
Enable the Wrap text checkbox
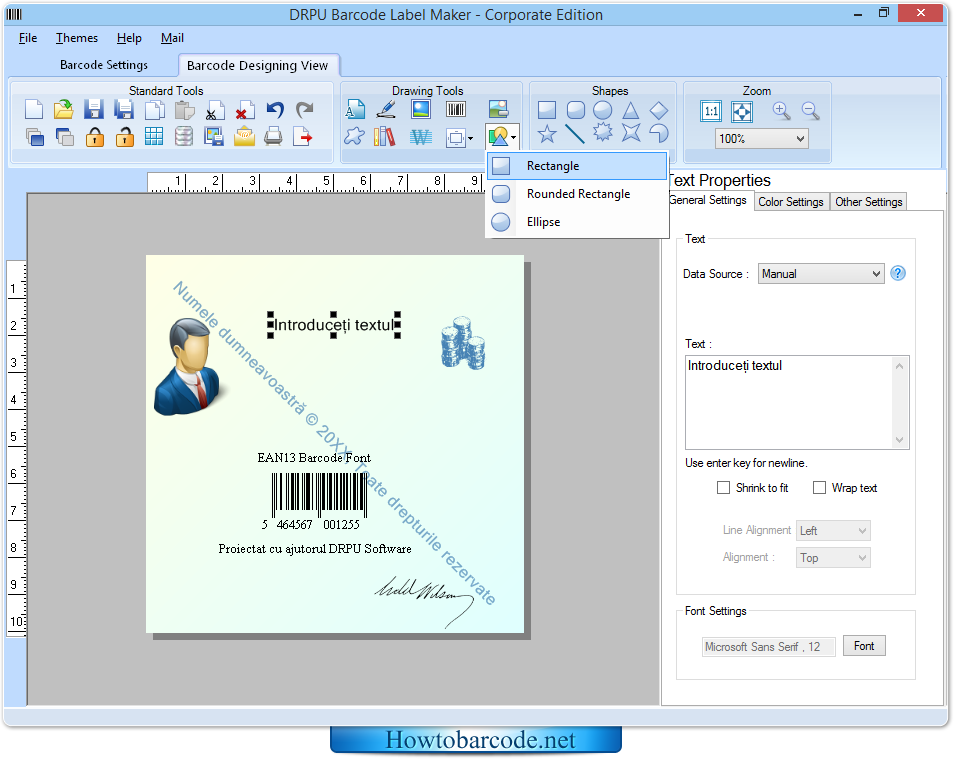pos(820,488)
